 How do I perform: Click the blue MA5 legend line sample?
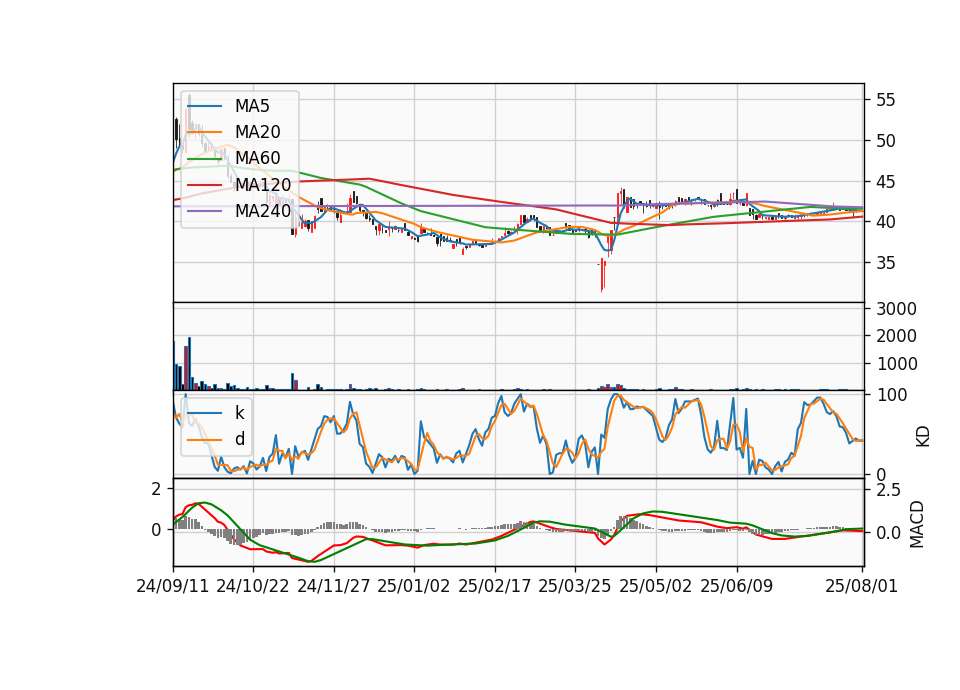pyautogui.click(x=204, y=106)
